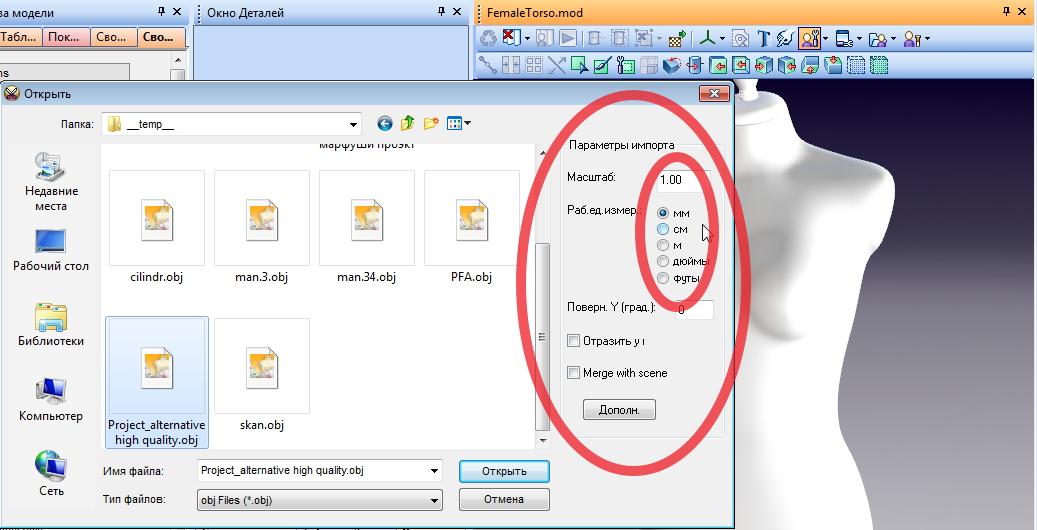Select the дюймы unit radio button
The height and width of the screenshot is (530, 1037).
point(663,262)
